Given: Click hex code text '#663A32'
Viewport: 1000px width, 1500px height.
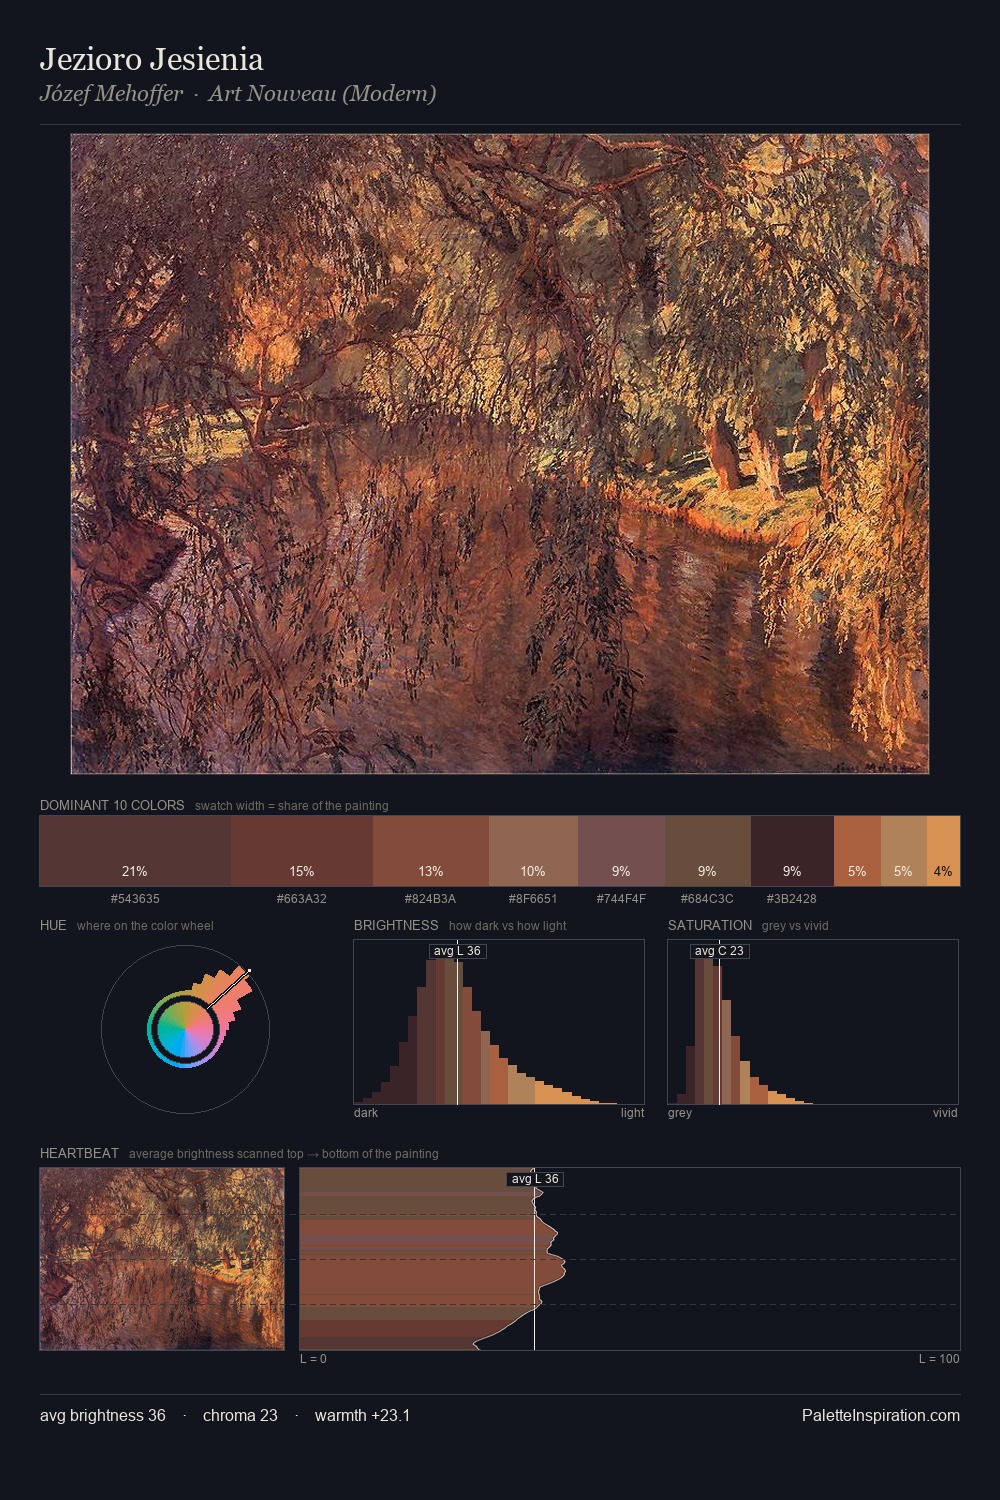Looking at the screenshot, I should pos(302,898).
